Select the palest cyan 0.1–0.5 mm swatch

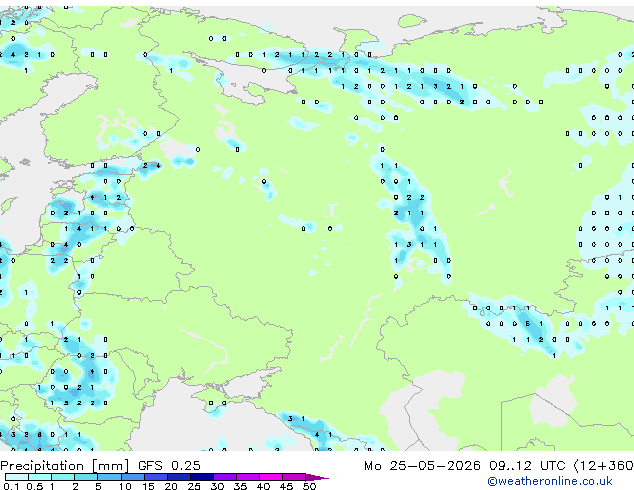point(17,477)
